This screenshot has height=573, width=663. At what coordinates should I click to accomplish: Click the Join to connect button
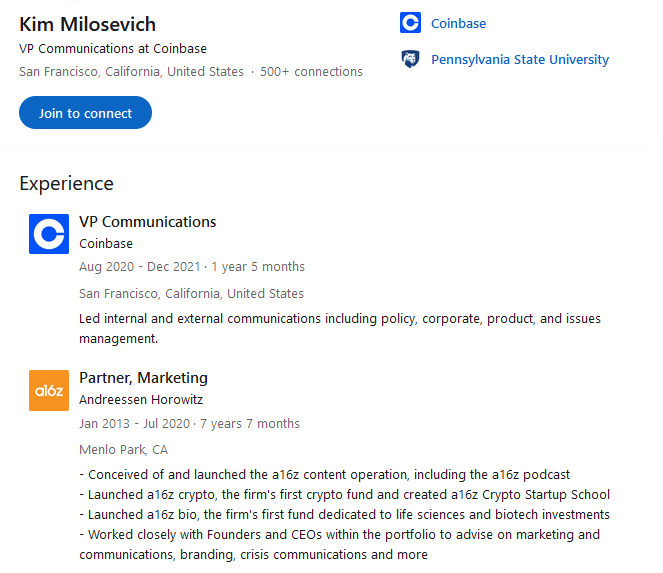pyautogui.click(x=85, y=112)
